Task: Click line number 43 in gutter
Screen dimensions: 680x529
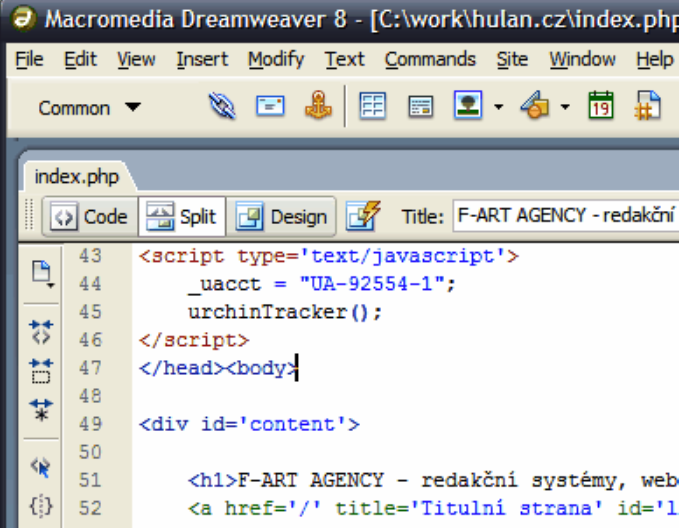Action: coord(90,256)
